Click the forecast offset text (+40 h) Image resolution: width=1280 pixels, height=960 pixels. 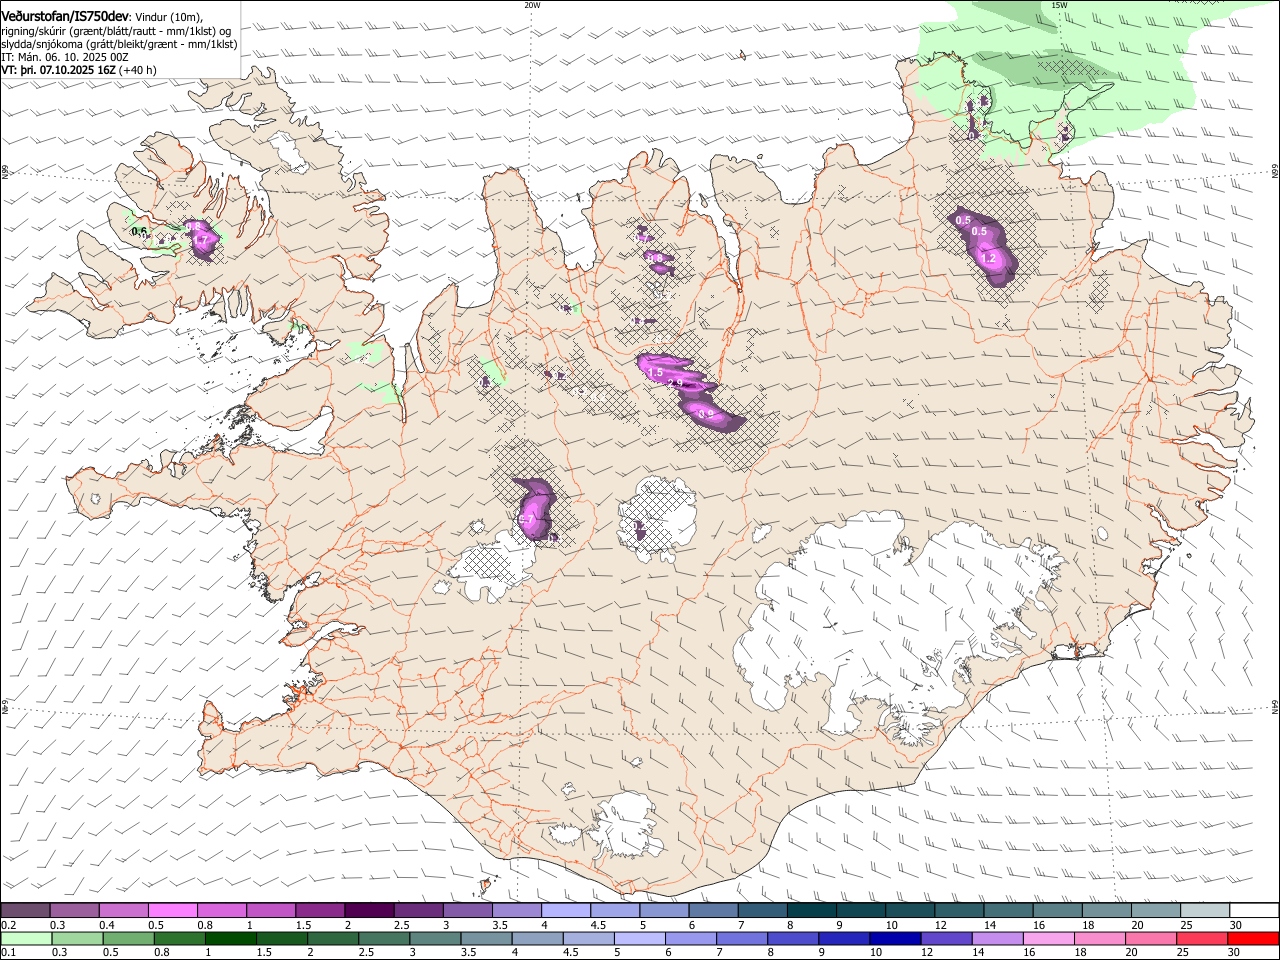tap(137, 70)
